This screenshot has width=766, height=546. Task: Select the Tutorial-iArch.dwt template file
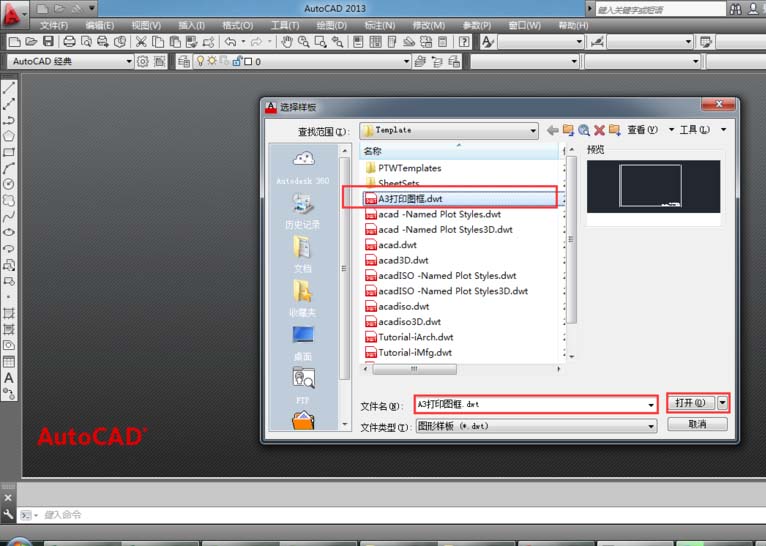pos(409,337)
